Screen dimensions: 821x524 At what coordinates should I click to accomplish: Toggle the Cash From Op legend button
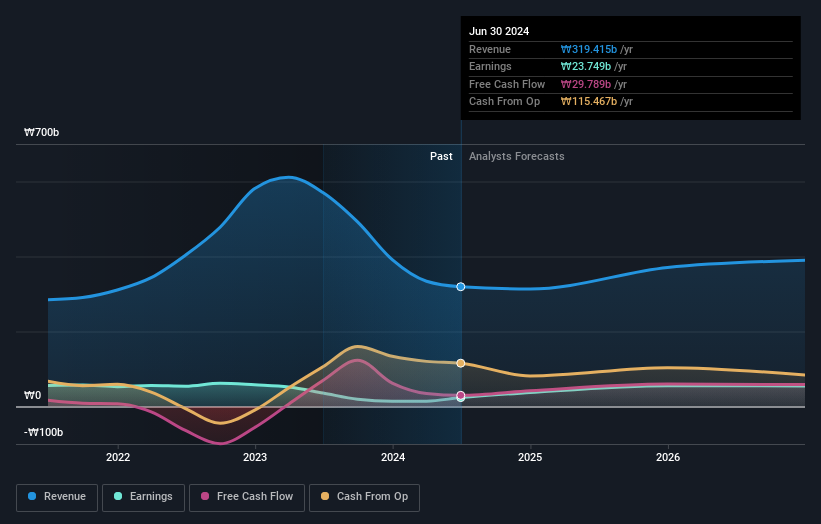click(x=364, y=497)
